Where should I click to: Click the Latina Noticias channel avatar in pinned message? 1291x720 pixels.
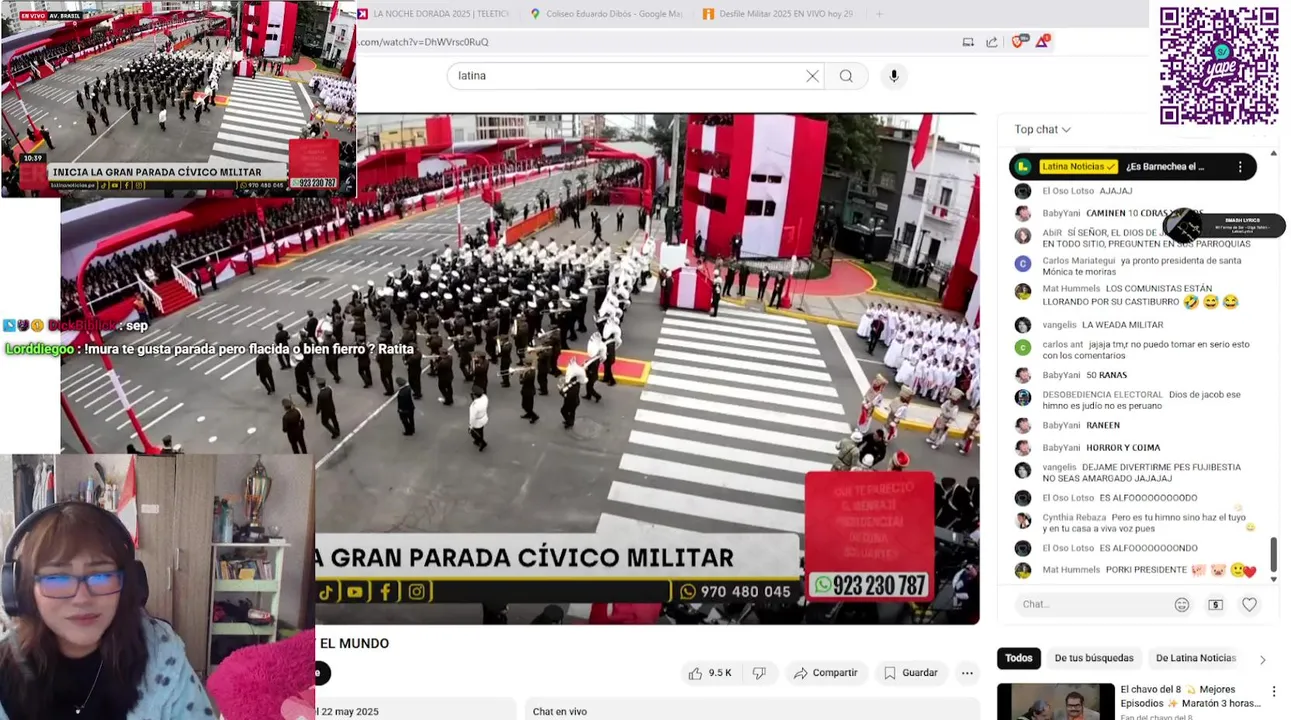point(1022,167)
